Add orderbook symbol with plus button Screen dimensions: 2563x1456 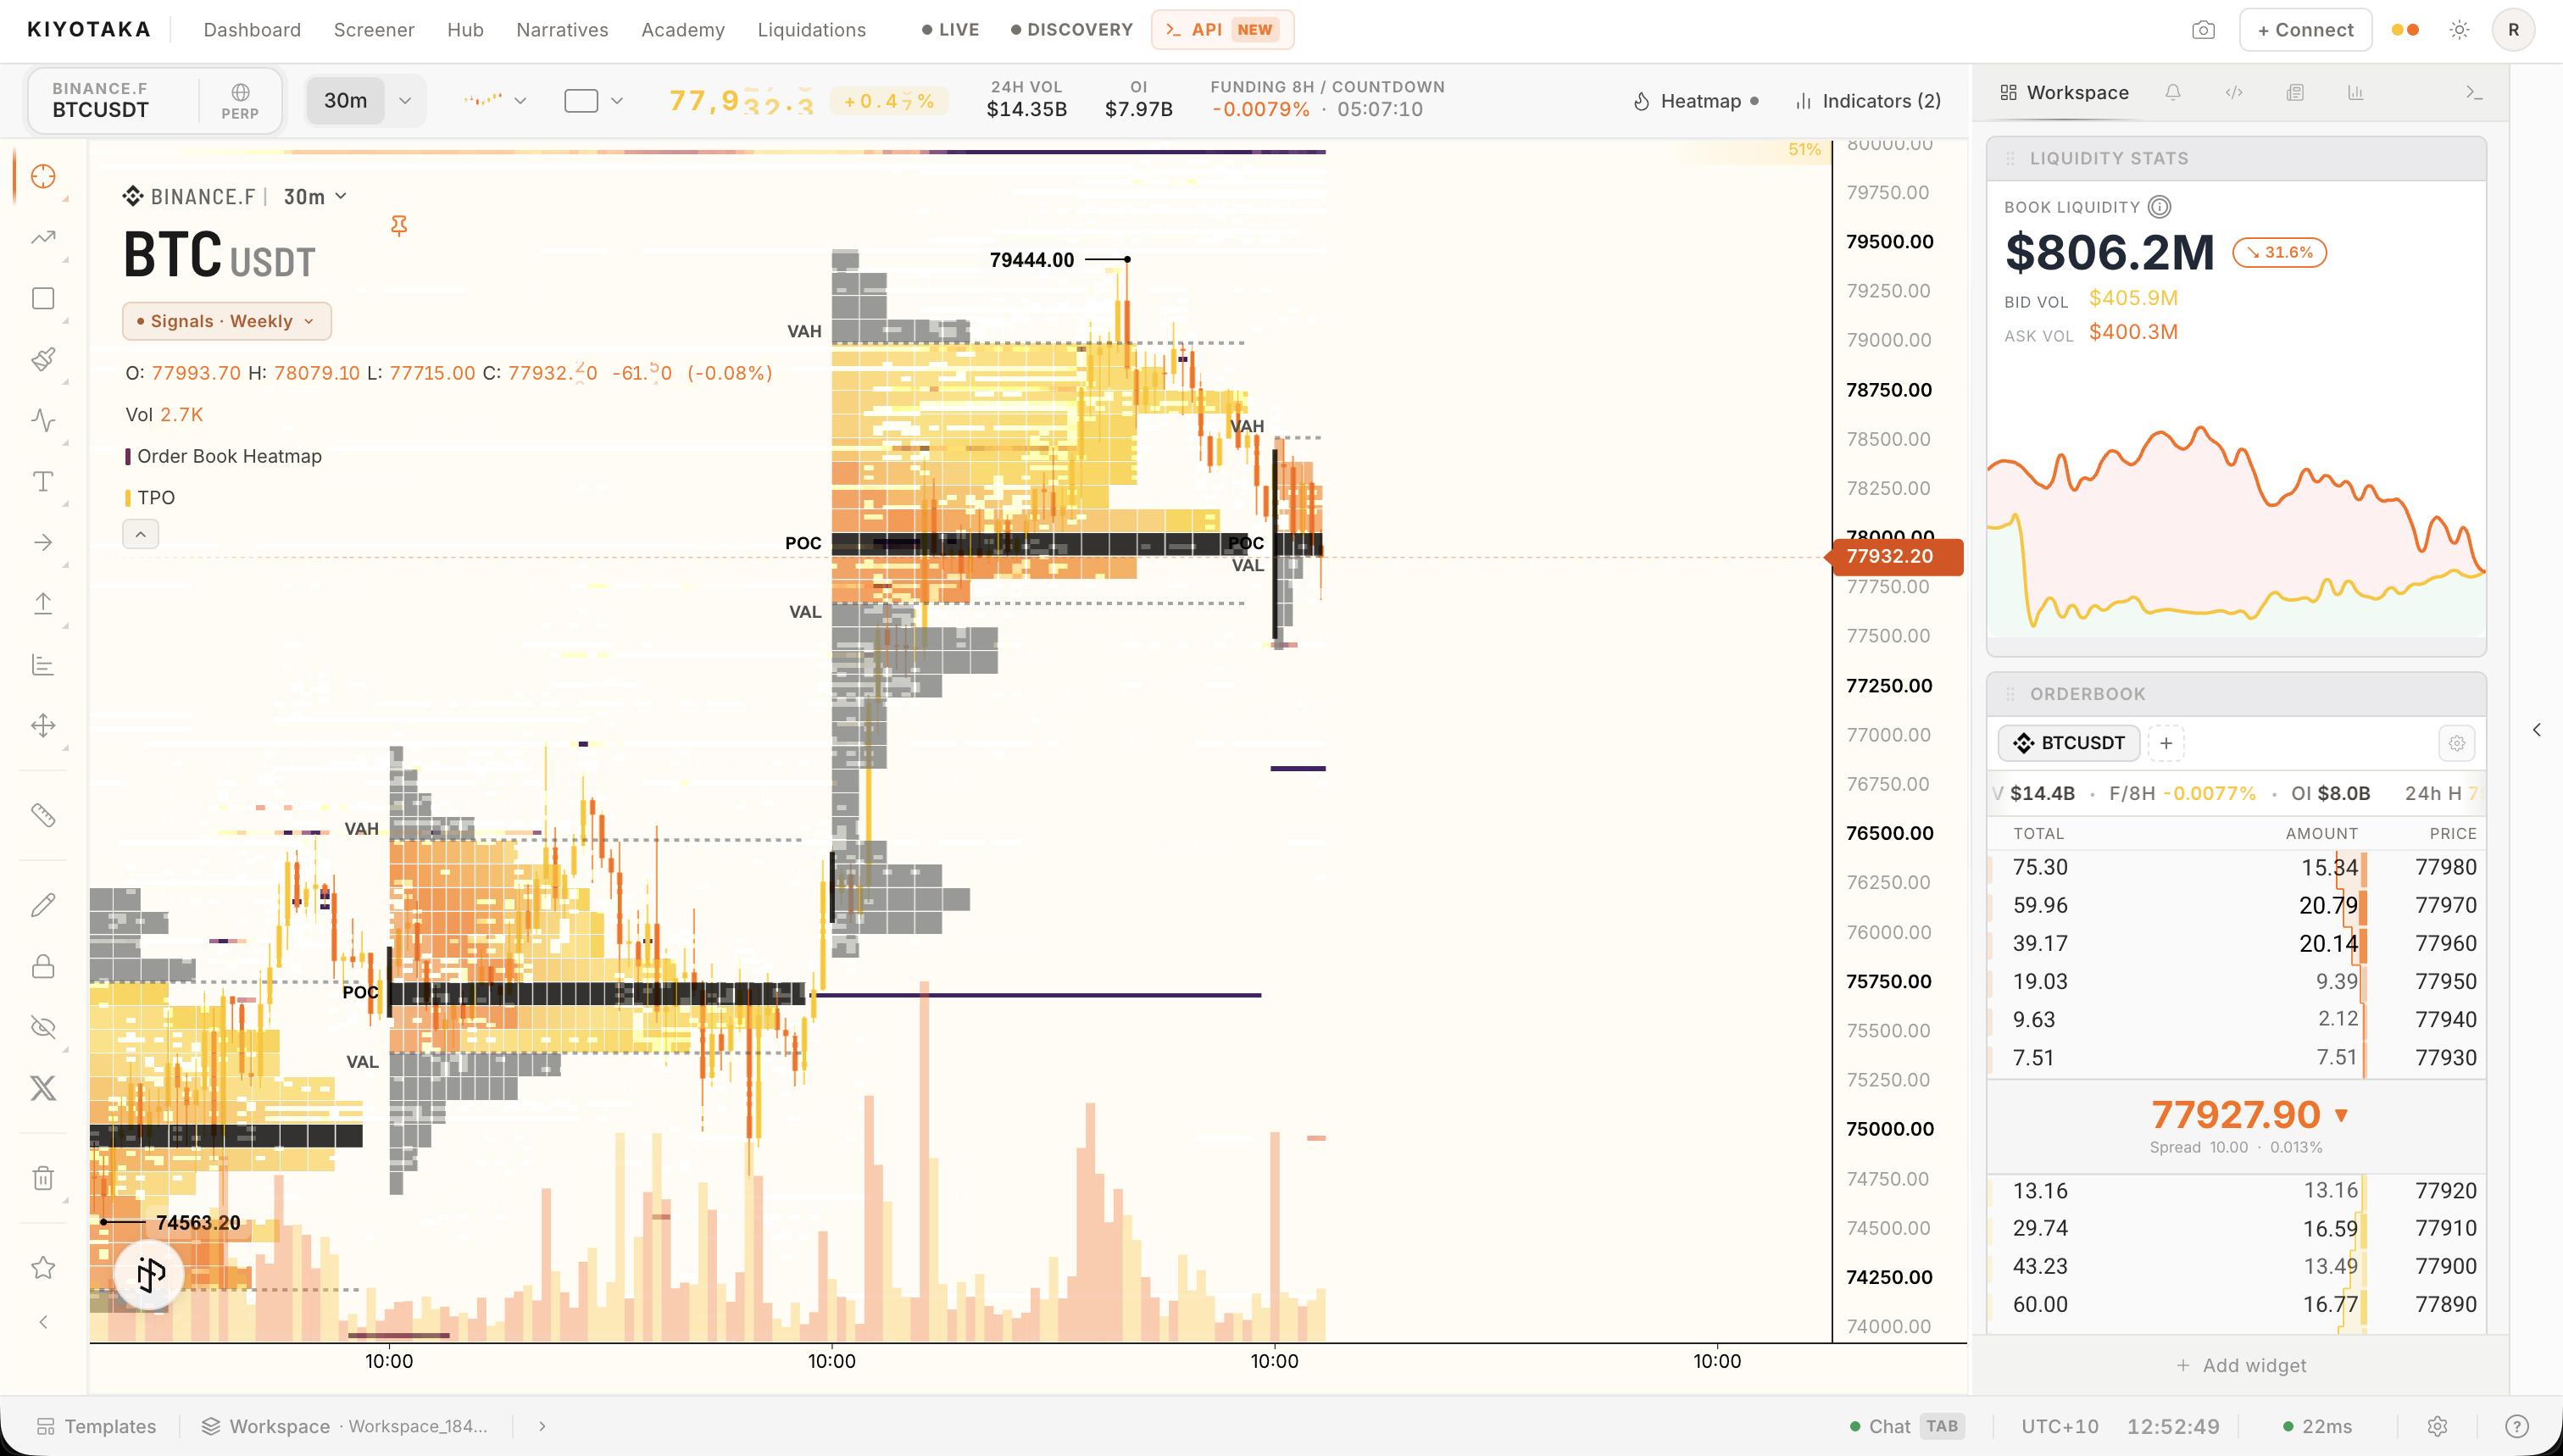tap(2166, 744)
